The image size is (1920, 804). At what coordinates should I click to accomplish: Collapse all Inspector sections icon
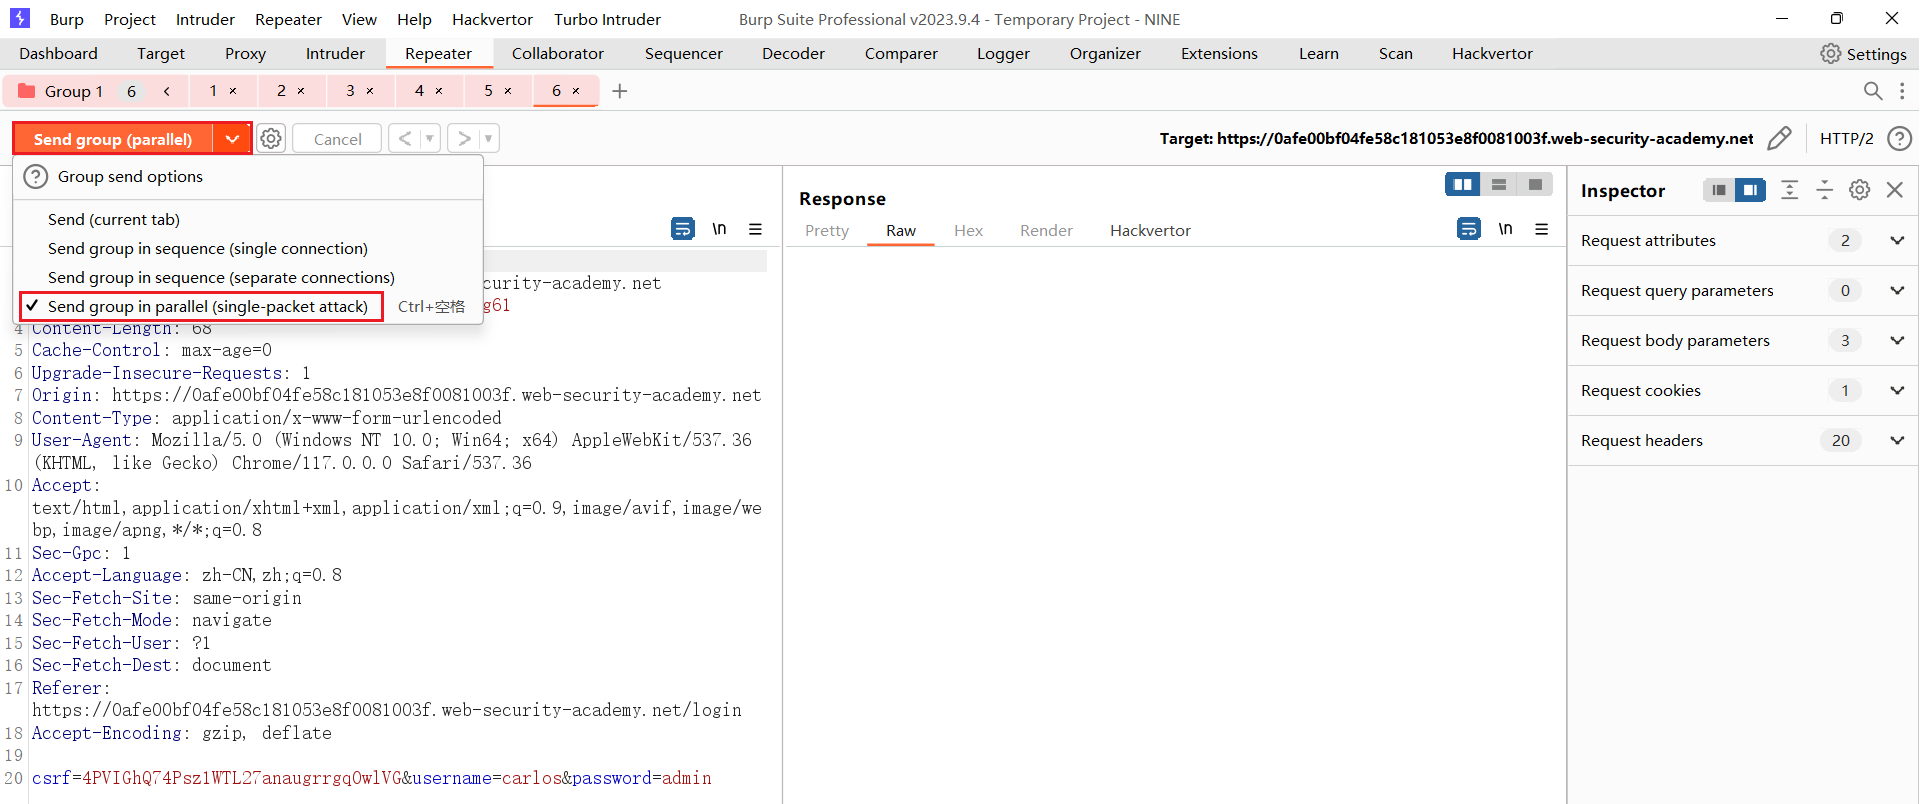coord(1825,190)
